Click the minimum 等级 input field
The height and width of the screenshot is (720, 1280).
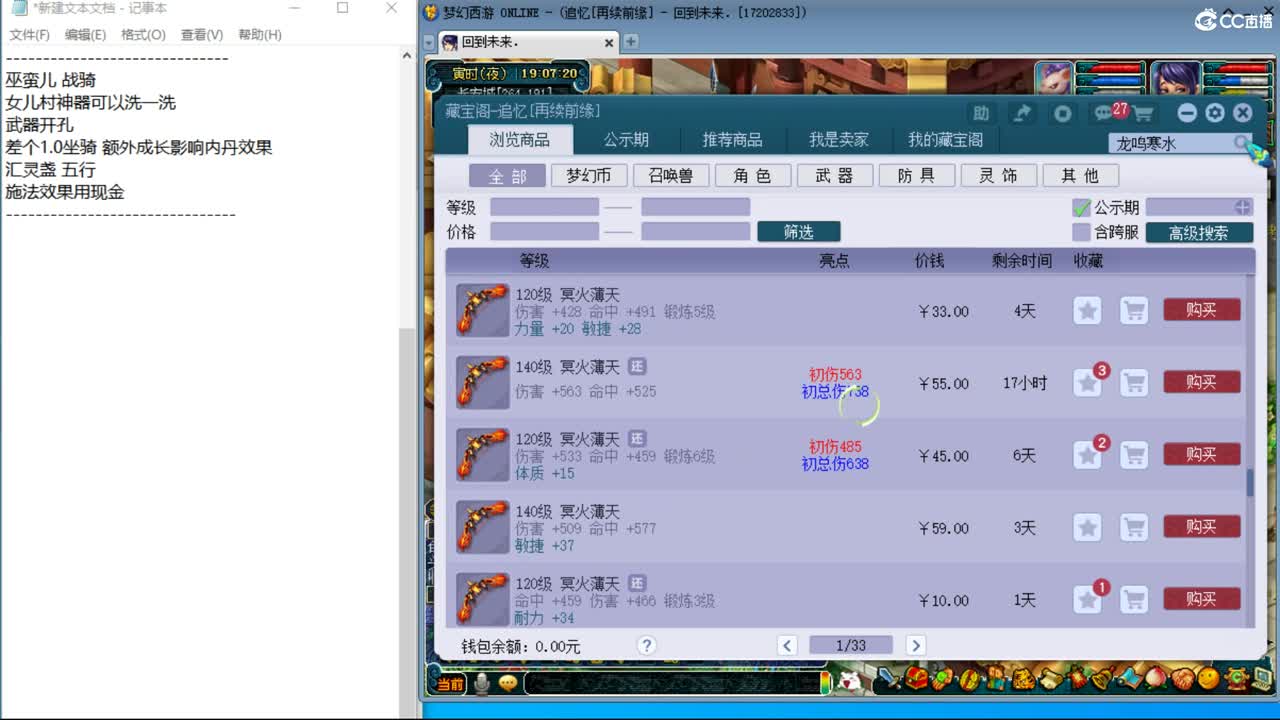pyautogui.click(x=544, y=207)
